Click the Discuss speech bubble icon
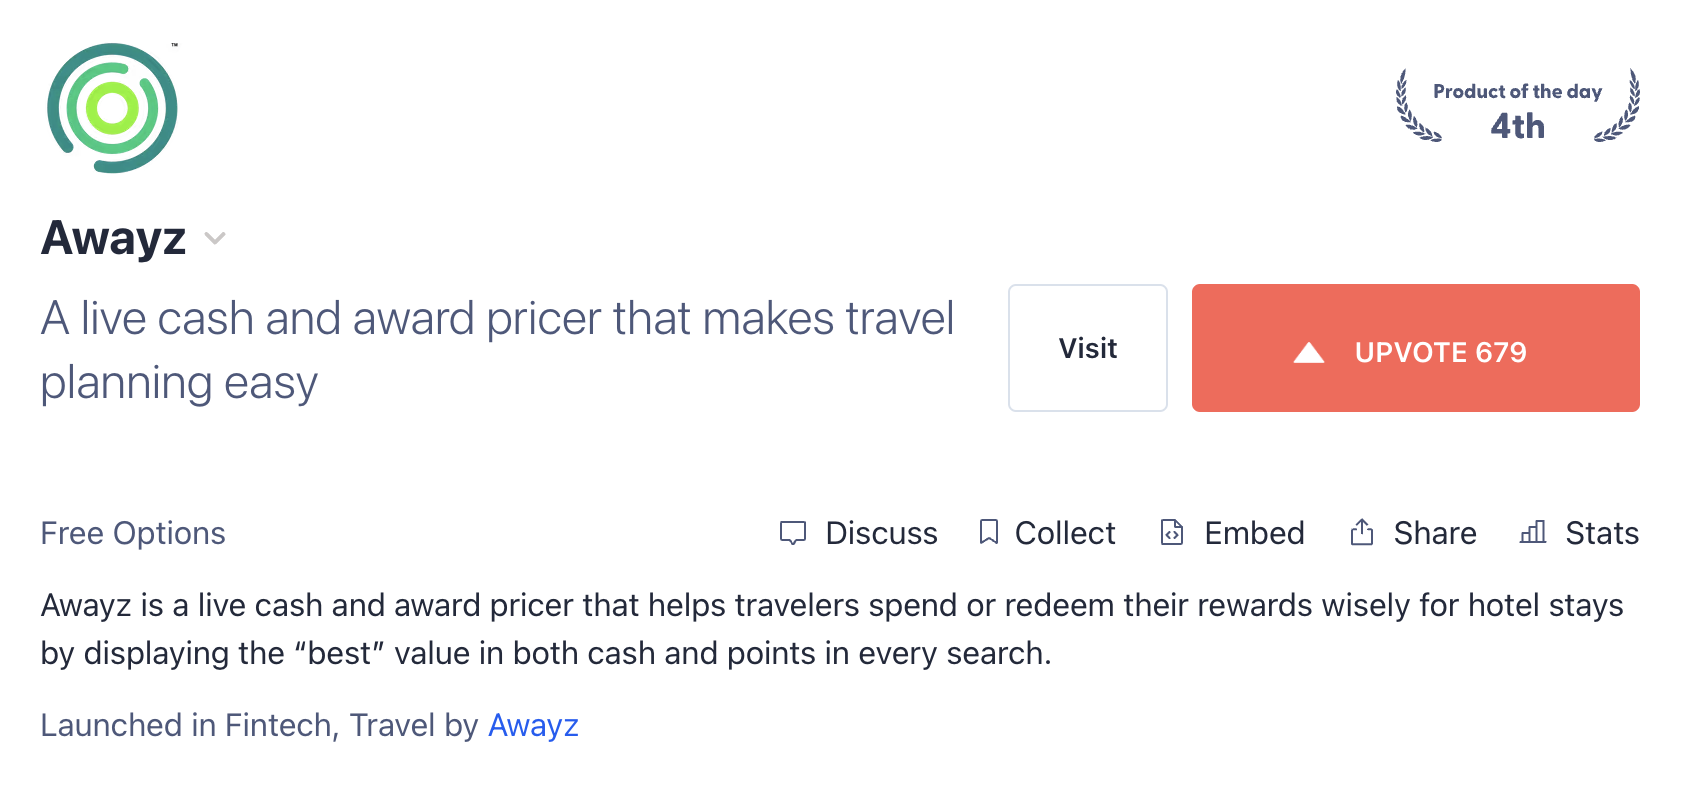The image size is (1700, 798). 793,533
